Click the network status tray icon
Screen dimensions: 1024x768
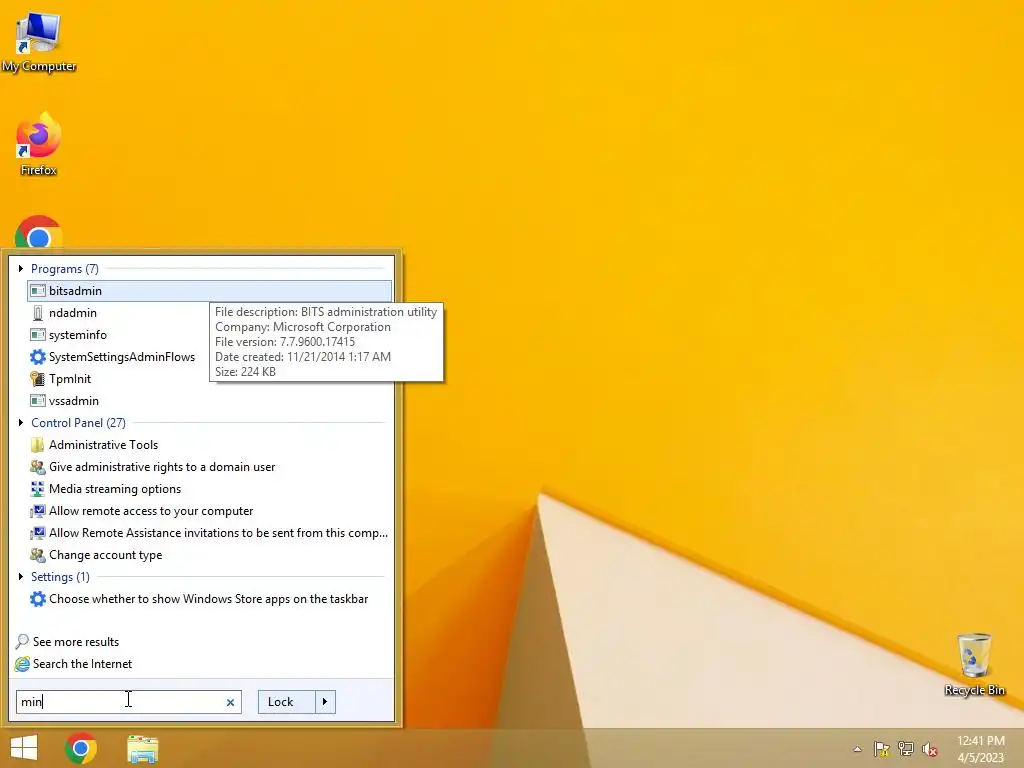[905, 749]
